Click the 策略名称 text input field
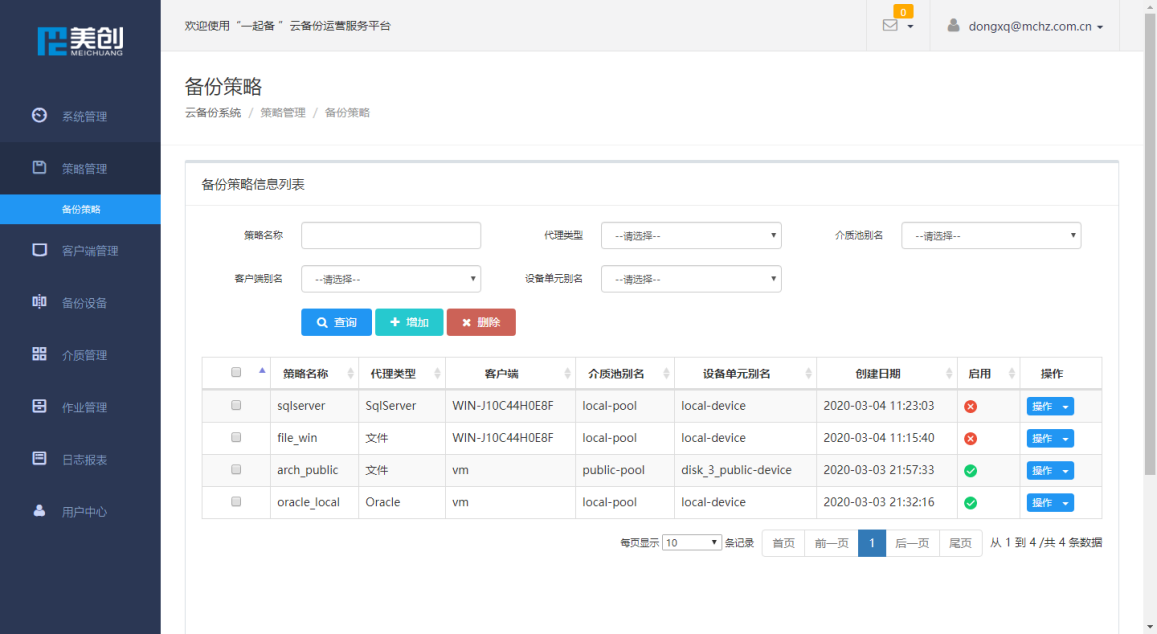The width and height of the screenshot is (1157, 634). tap(391, 235)
